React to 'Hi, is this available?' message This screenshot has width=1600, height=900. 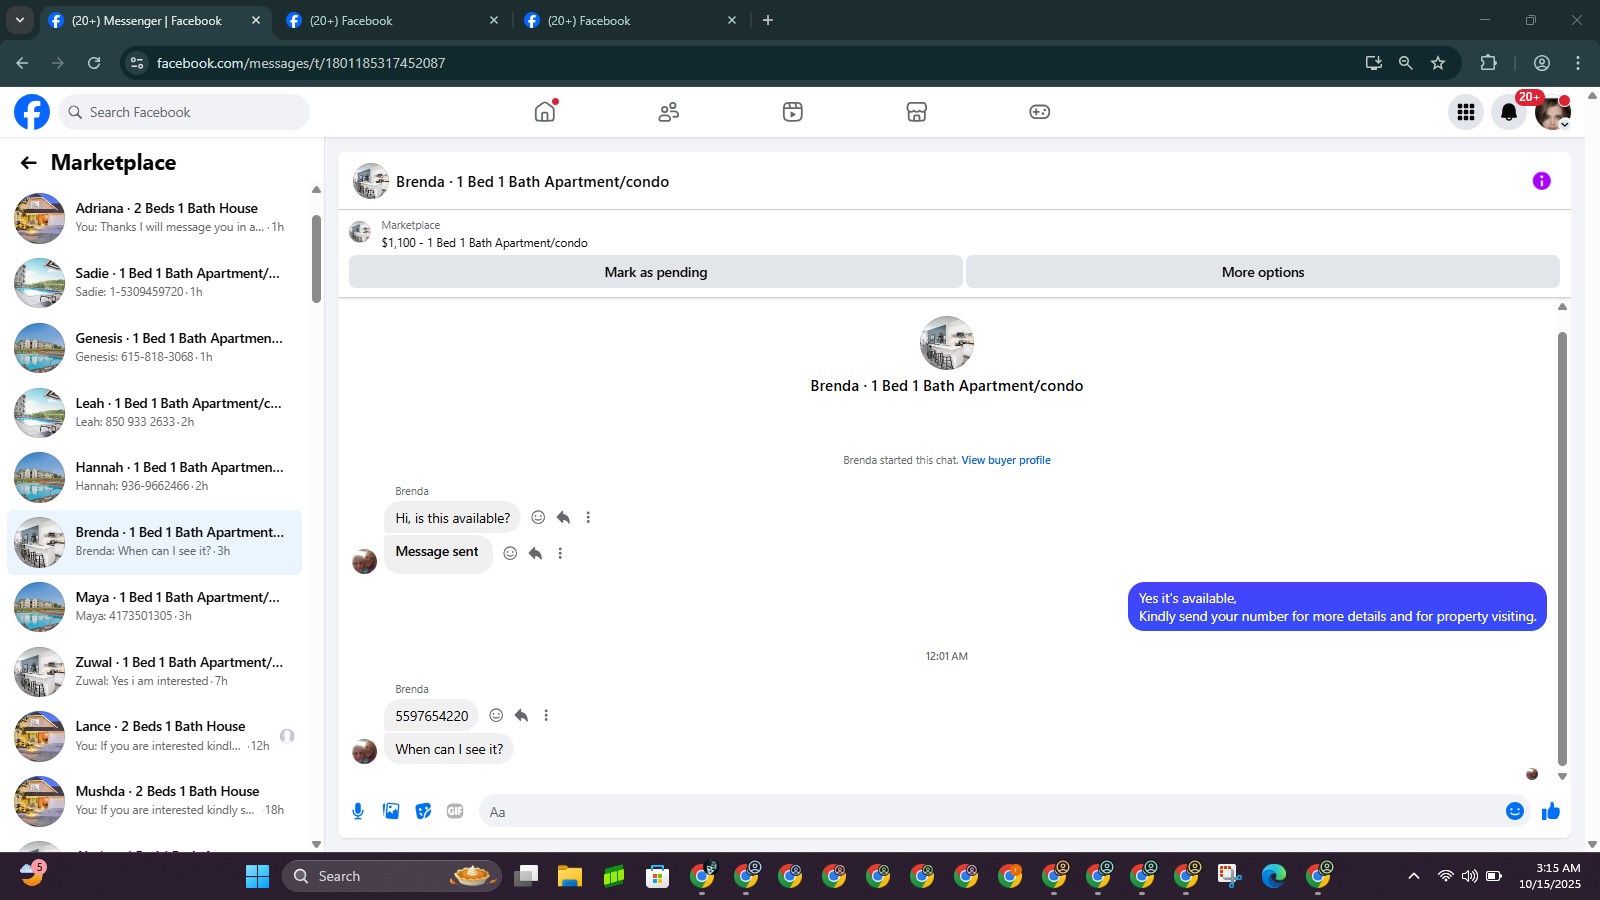tap(538, 517)
